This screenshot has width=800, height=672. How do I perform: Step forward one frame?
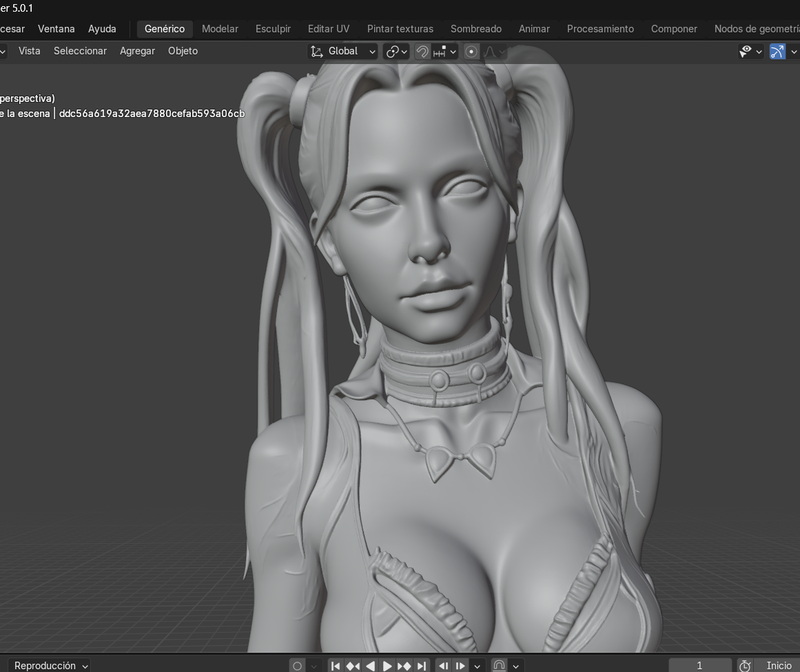coord(460,665)
